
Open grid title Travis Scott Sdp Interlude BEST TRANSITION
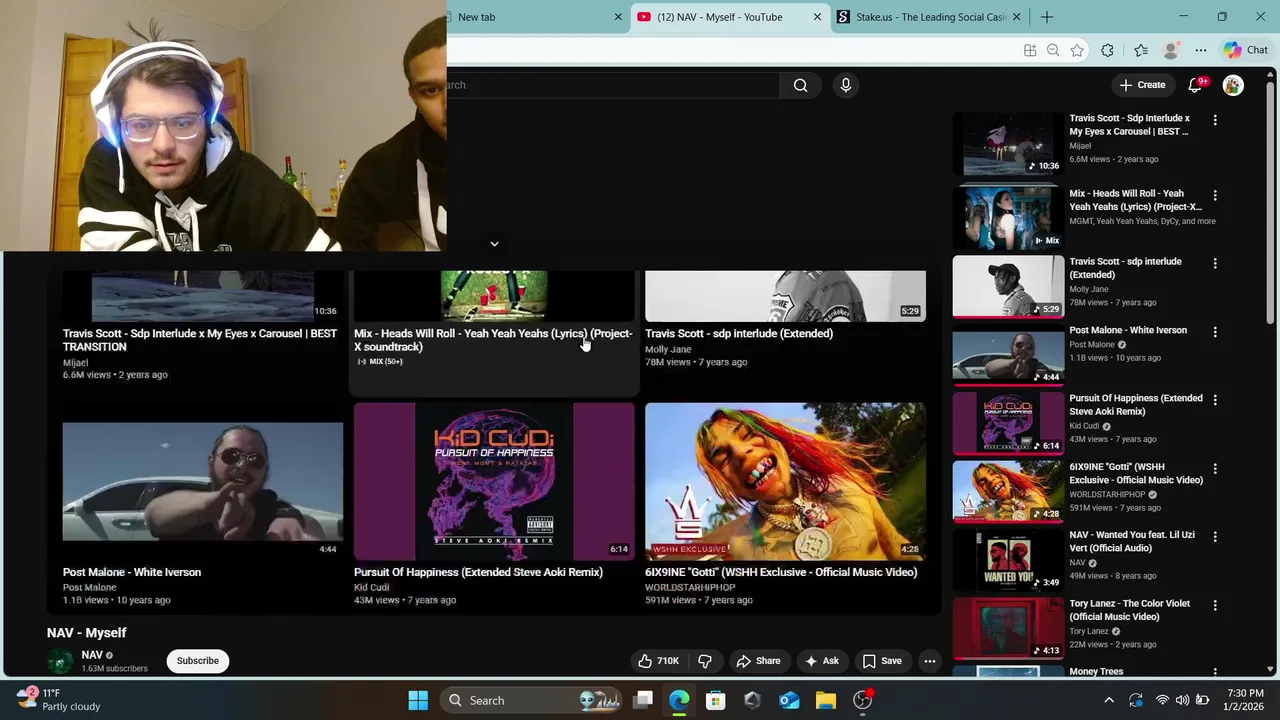click(x=200, y=340)
